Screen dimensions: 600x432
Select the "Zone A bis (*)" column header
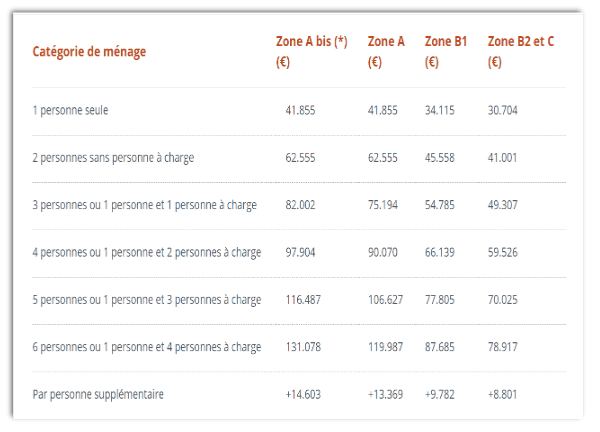313,42
